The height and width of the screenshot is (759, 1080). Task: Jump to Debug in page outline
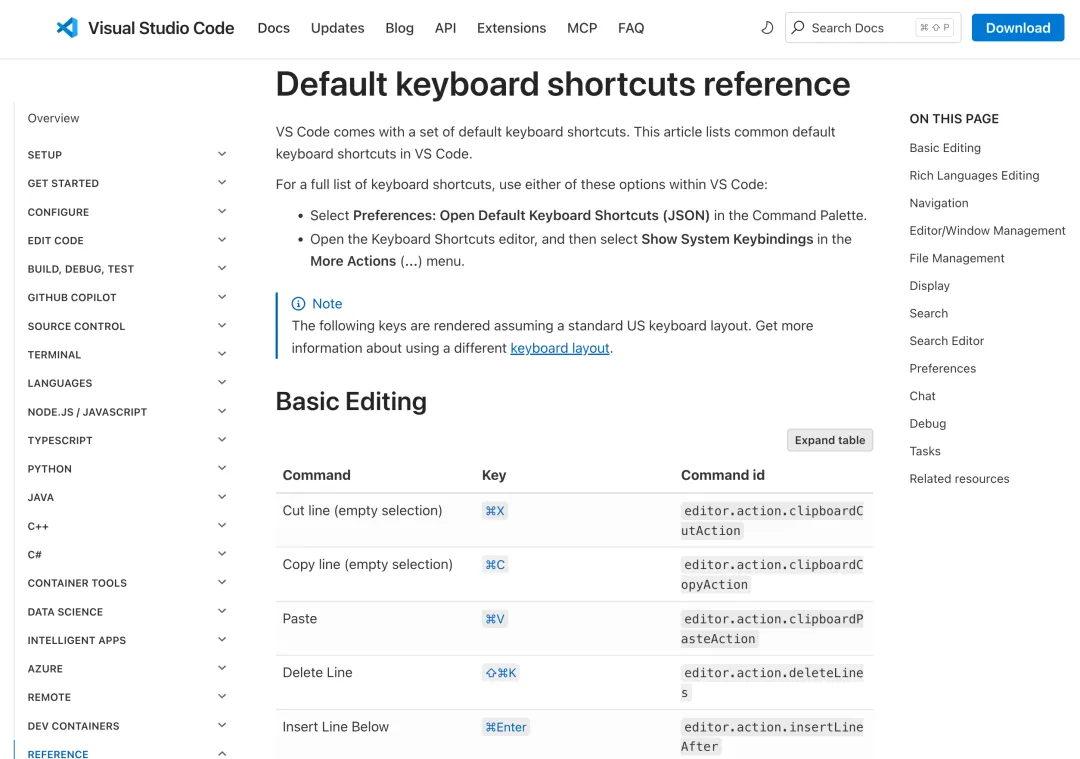tap(927, 424)
